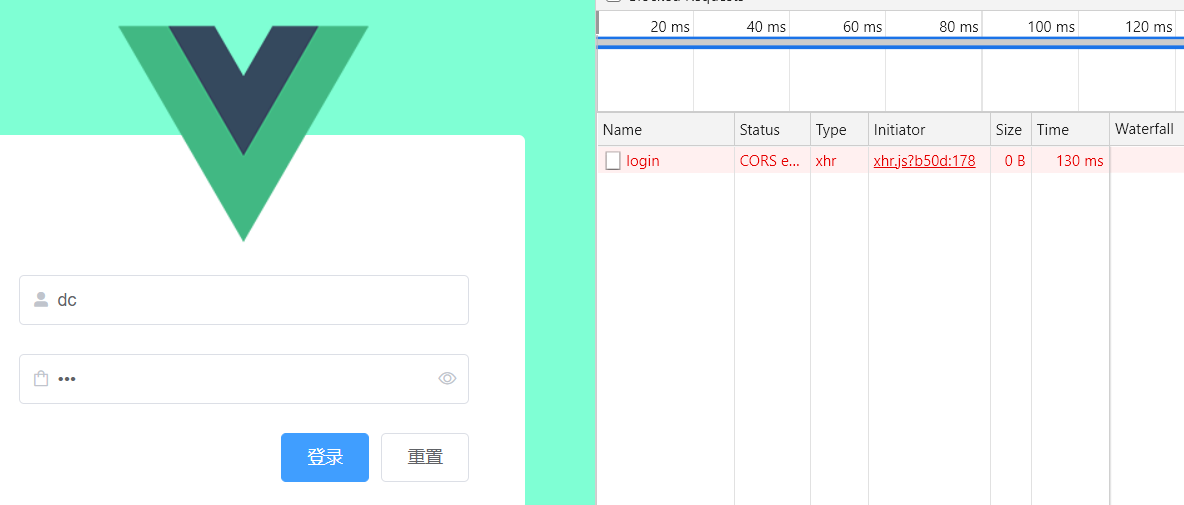
Task: Open the xhr.js?b50d:178 initiator link
Action: [924, 160]
